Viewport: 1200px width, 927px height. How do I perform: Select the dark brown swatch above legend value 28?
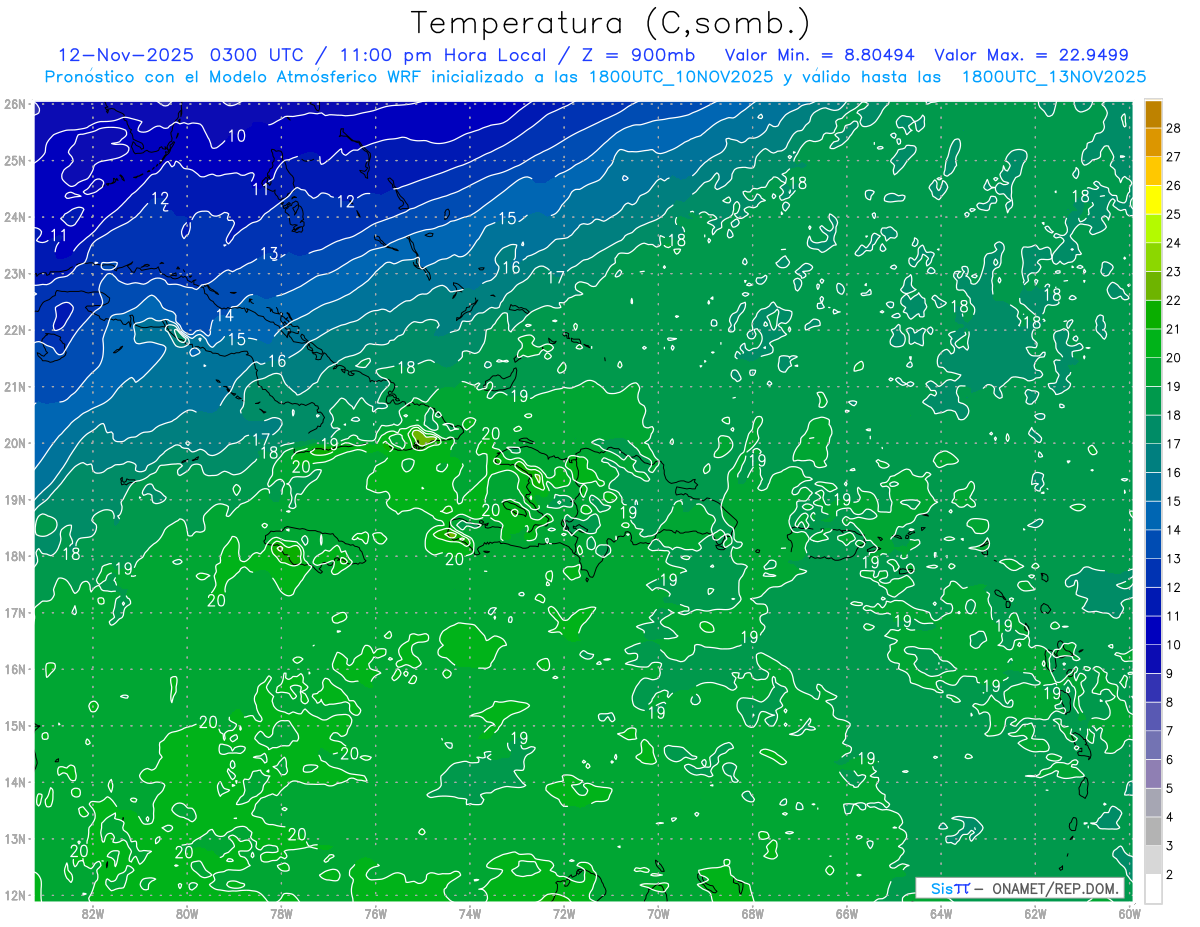click(x=1153, y=114)
